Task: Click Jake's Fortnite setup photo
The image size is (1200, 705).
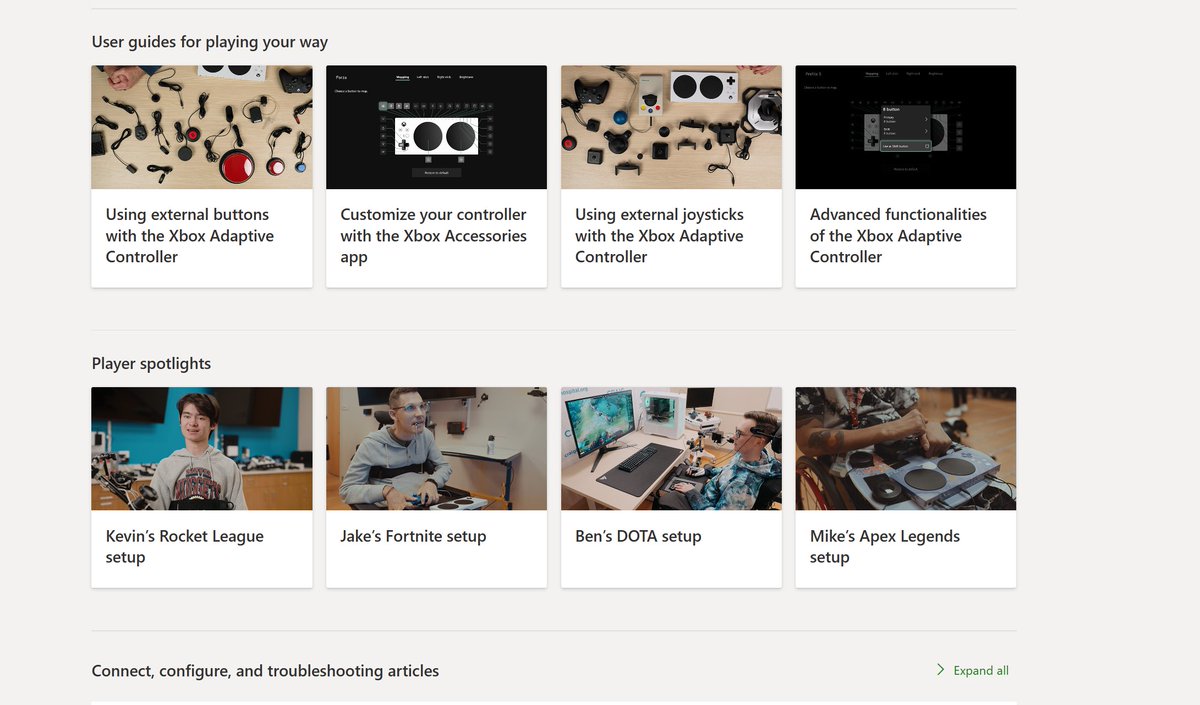Action: pos(436,449)
